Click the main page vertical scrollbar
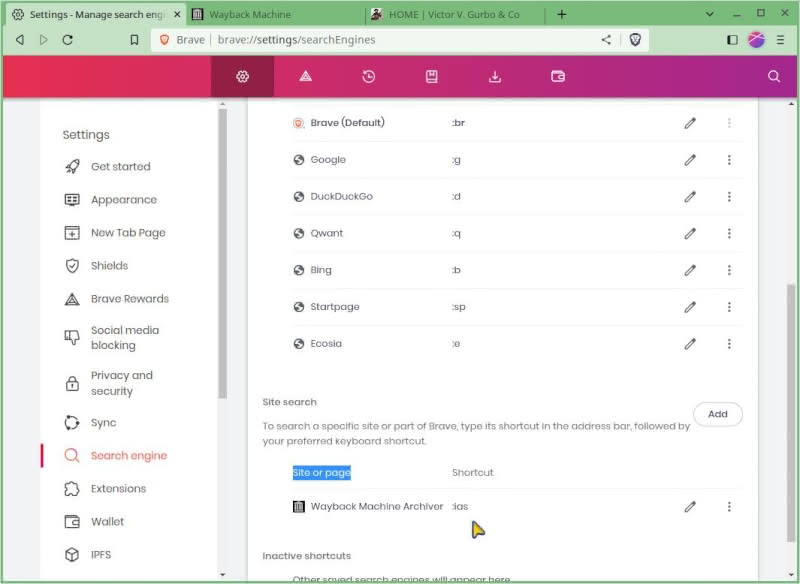Viewport: 800px width, 584px height. click(x=791, y=413)
